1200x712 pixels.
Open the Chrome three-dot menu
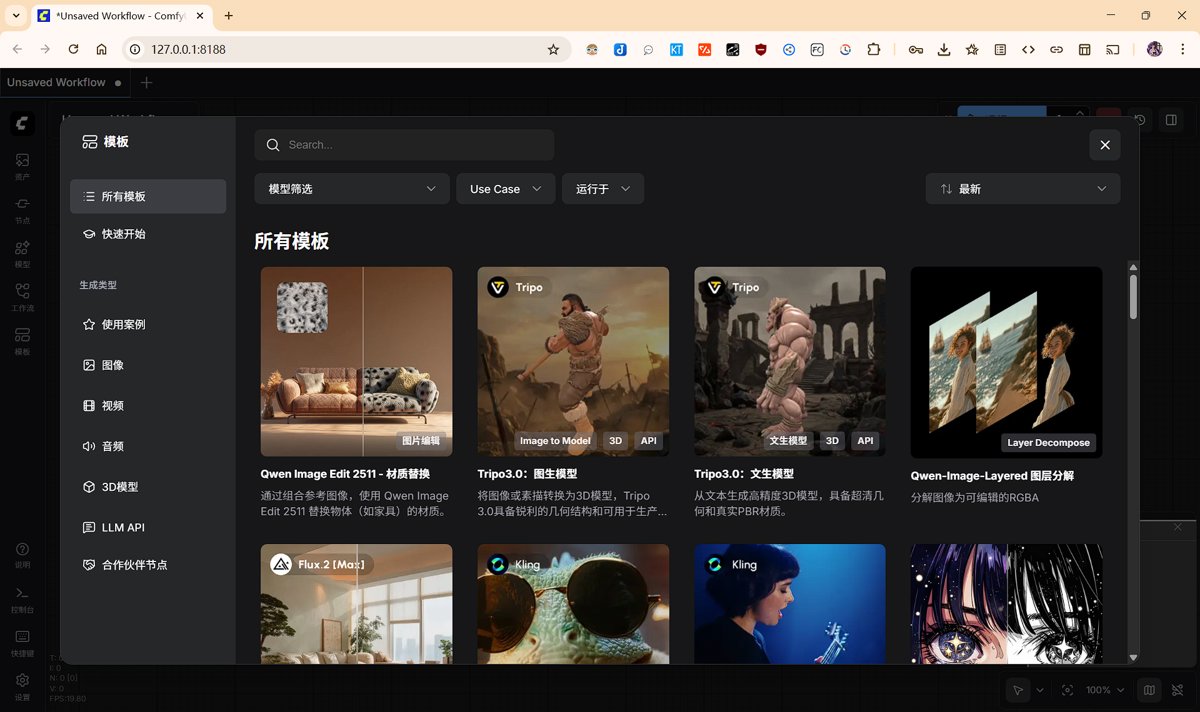pos(1183,49)
